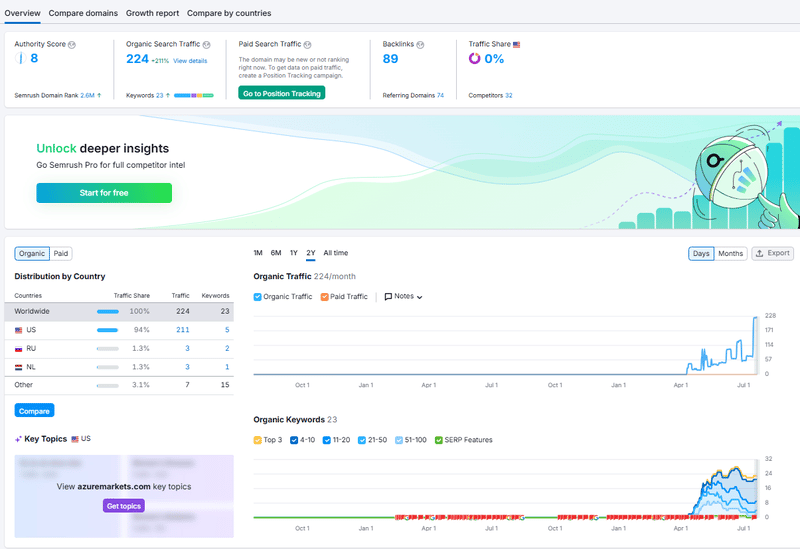This screenshot has height=549, width=800.
Task: Toggle the 11-20 keywords checkbox
Action: 327,440
